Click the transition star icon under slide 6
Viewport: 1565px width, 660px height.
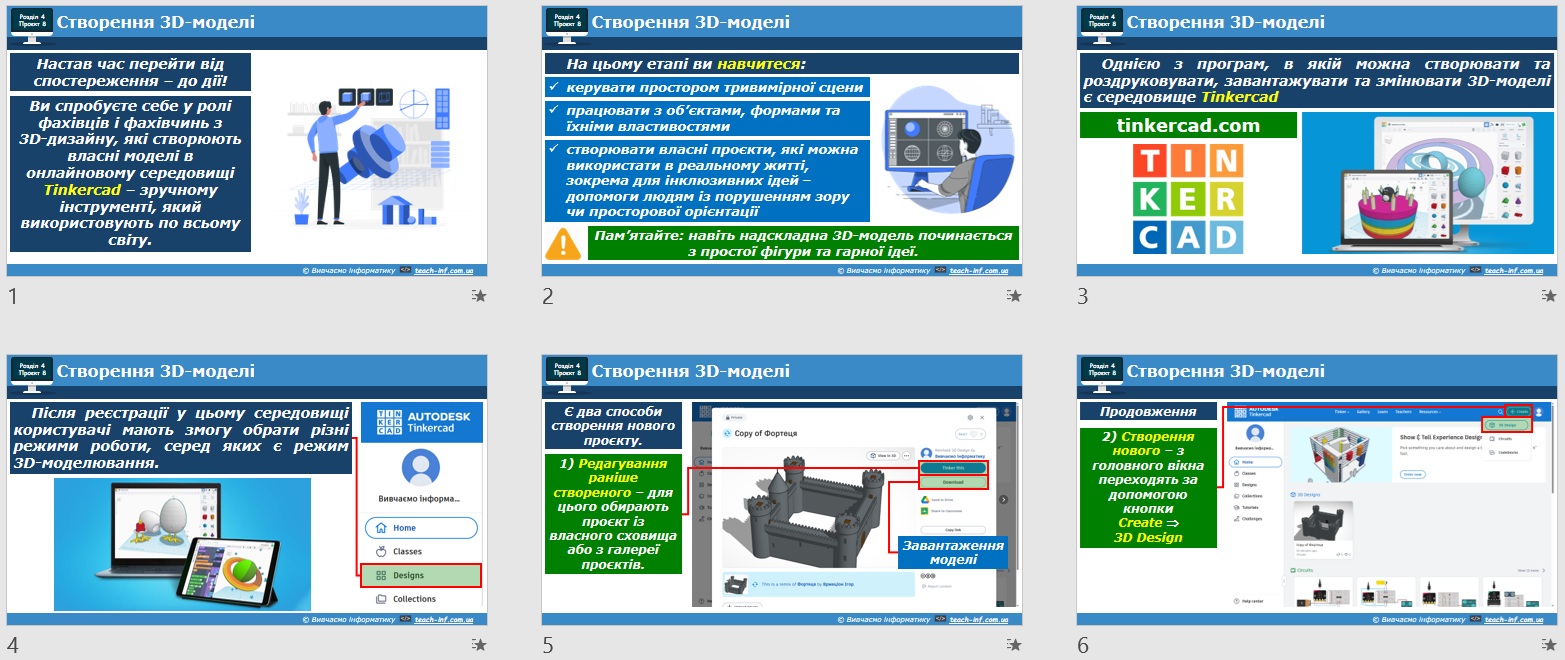pyautogui.click(x=1549, y=645)
